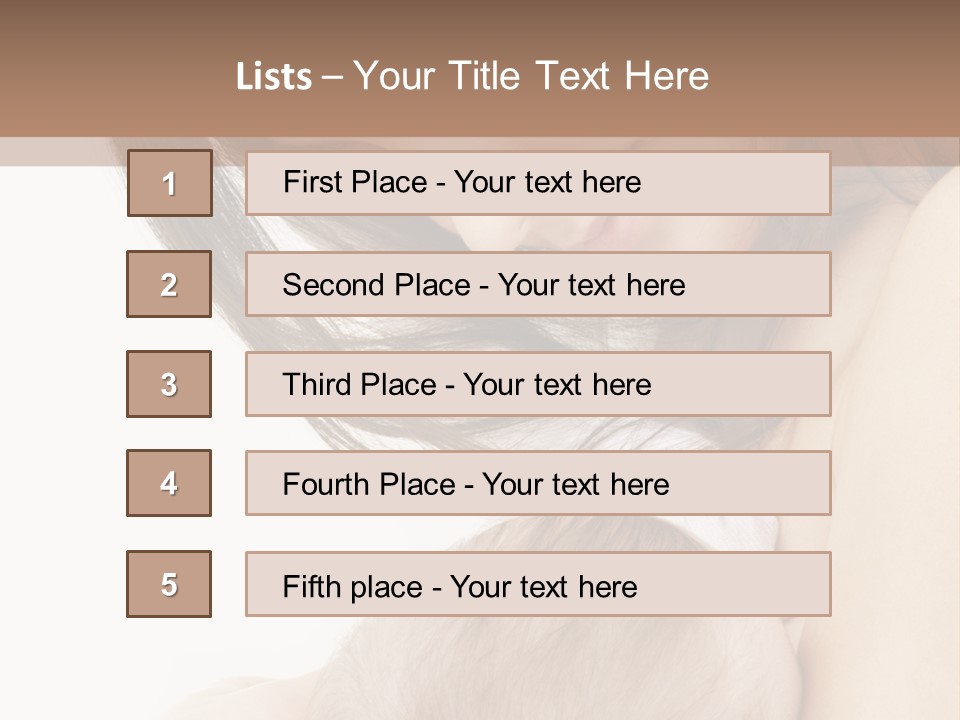Image resolution: width=960 pixels, height=720 pixels.
Task: Click the number 5 box
Action: tap(169, 584)
